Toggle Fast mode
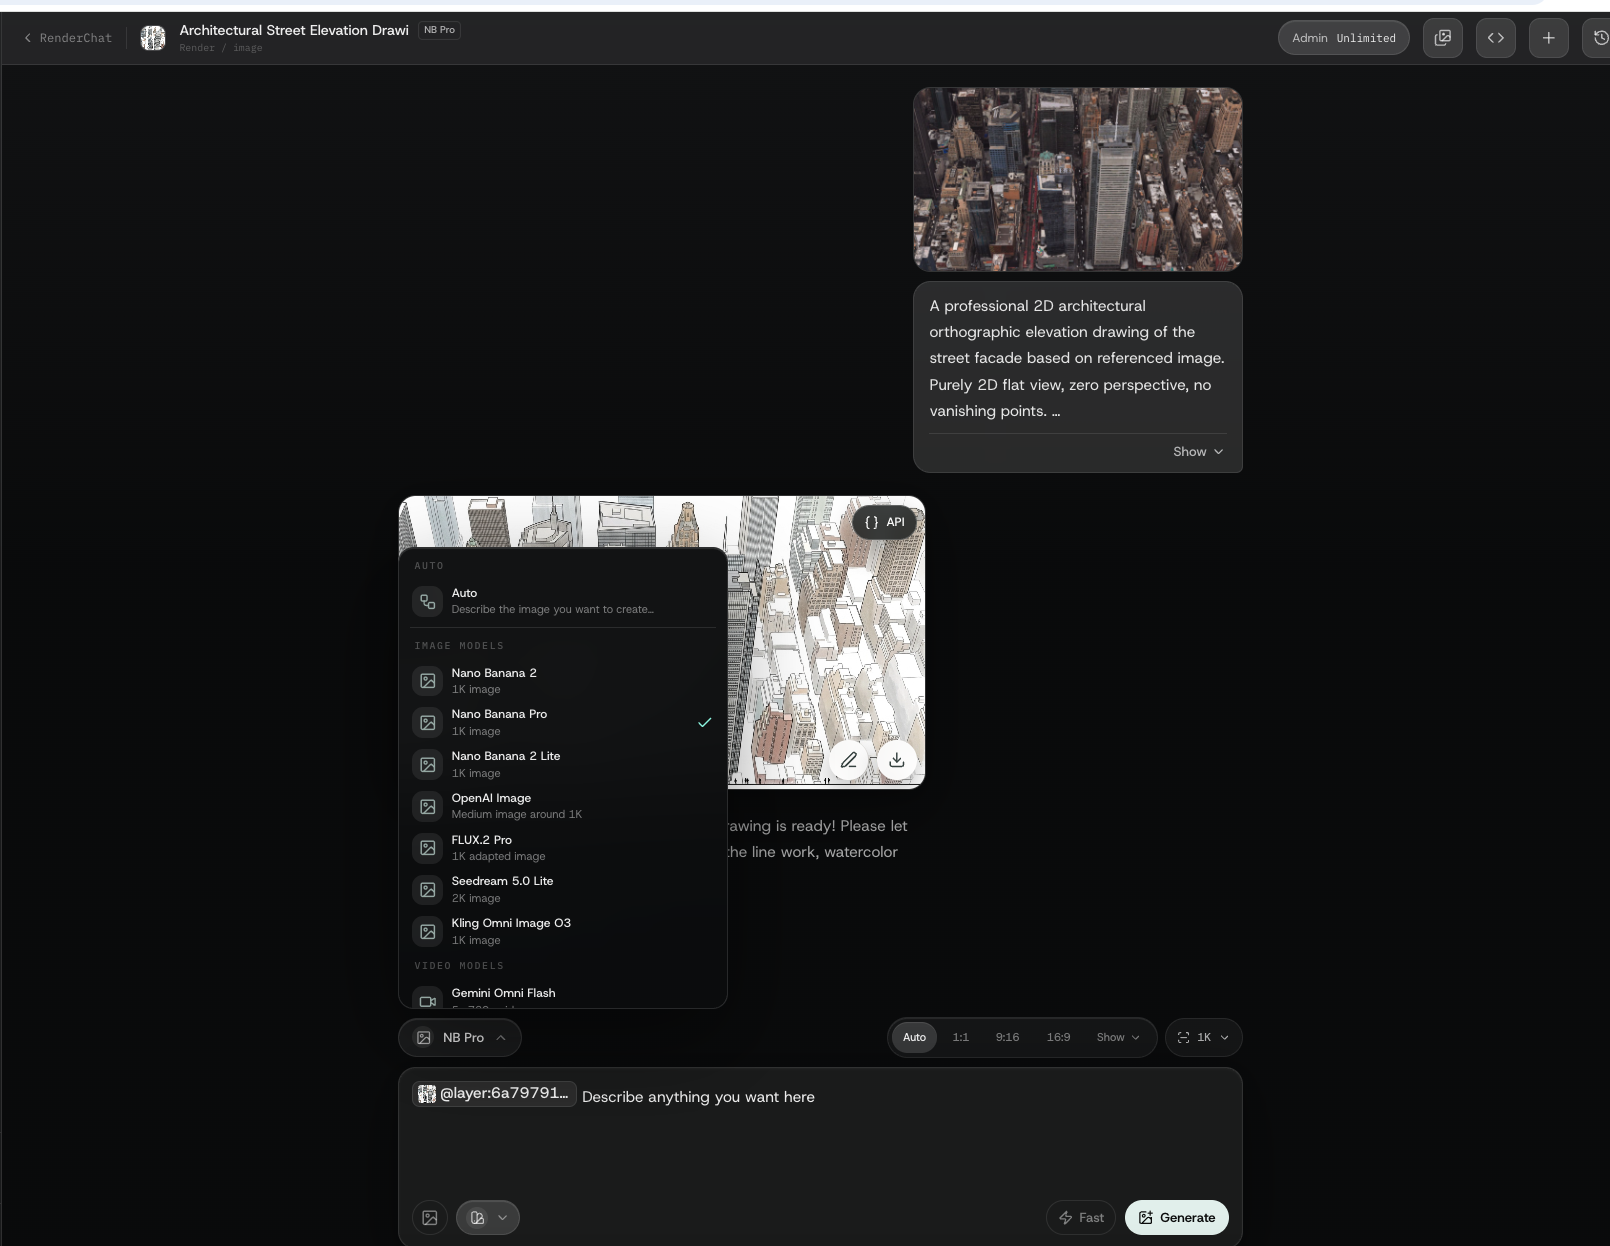 pos(1080,1218)
